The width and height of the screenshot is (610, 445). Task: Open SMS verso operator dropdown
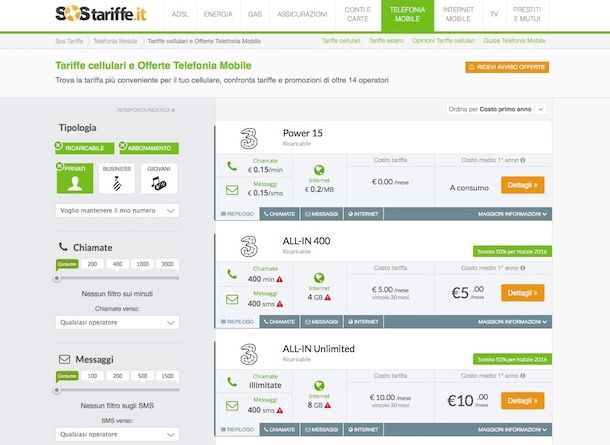pos(117,434)
